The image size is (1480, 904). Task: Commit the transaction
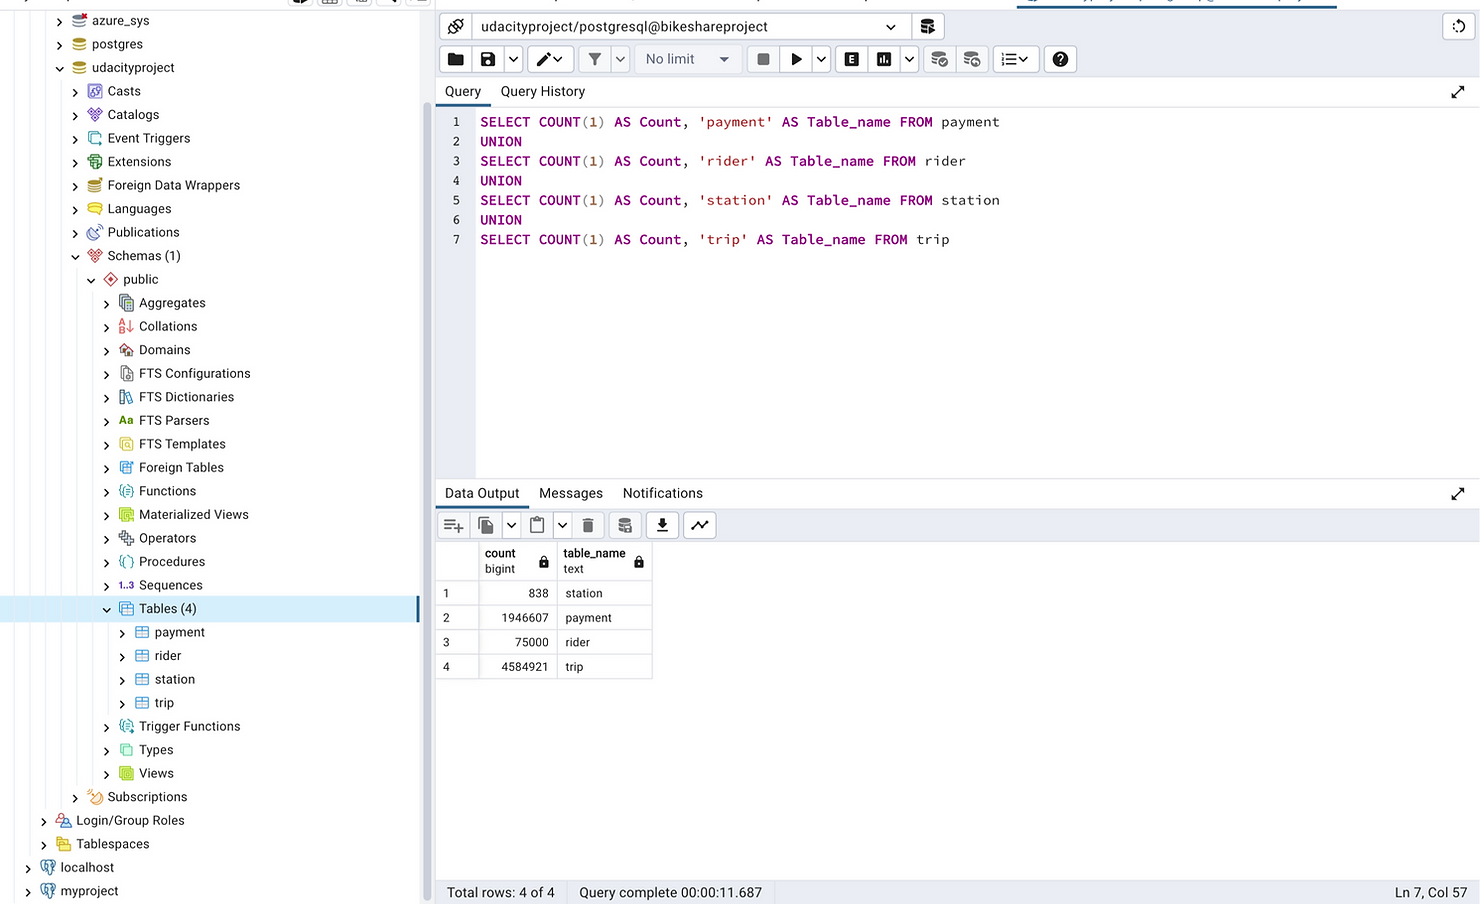point(939,59)
